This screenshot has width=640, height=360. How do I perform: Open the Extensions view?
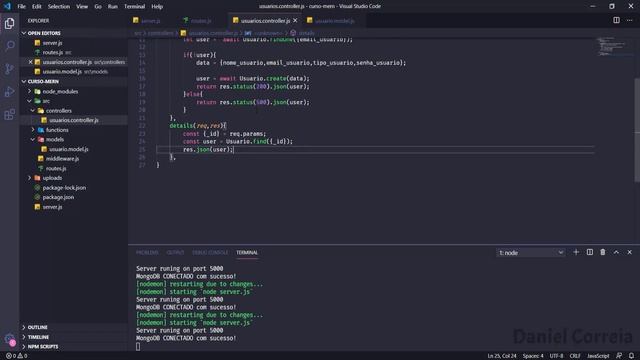click(9, 114)
